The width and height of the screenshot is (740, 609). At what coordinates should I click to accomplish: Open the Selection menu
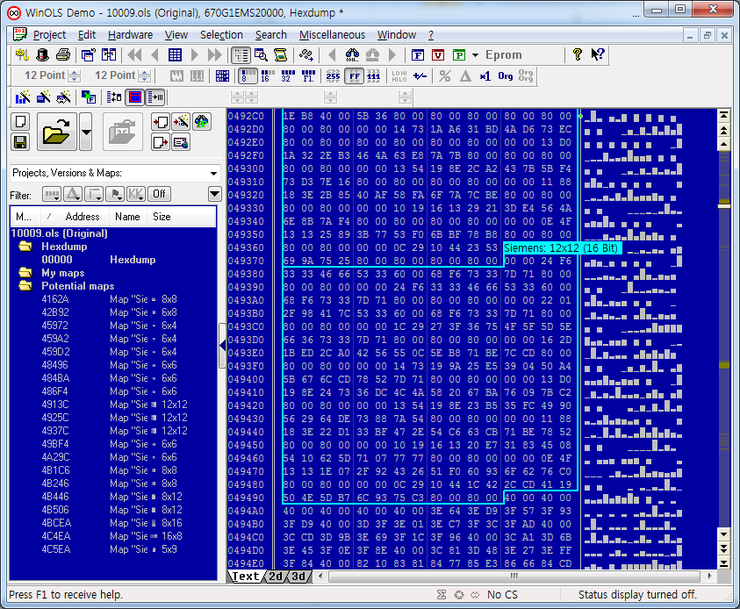pyautogui.click(x=221, y=35)
